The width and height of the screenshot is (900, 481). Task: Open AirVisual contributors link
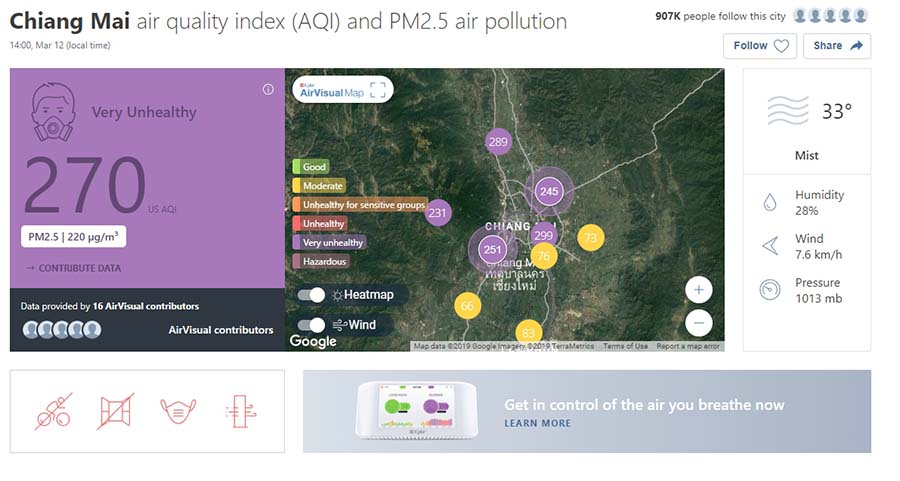pos(221,330)
